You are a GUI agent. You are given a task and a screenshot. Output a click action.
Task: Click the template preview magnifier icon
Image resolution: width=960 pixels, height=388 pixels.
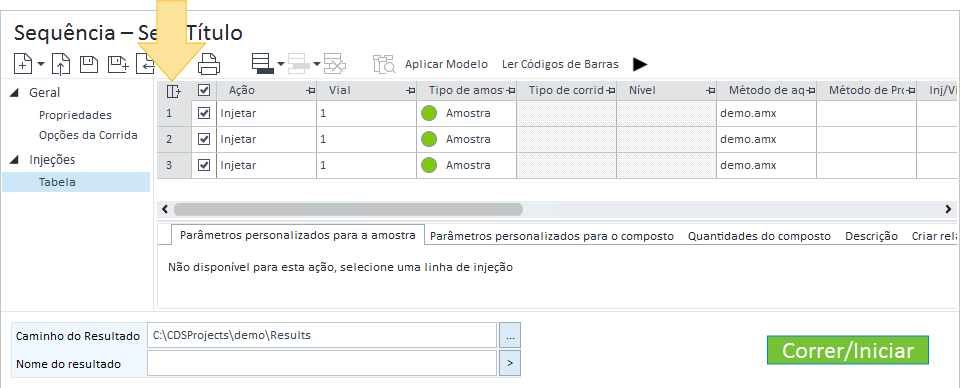point(384,64)
